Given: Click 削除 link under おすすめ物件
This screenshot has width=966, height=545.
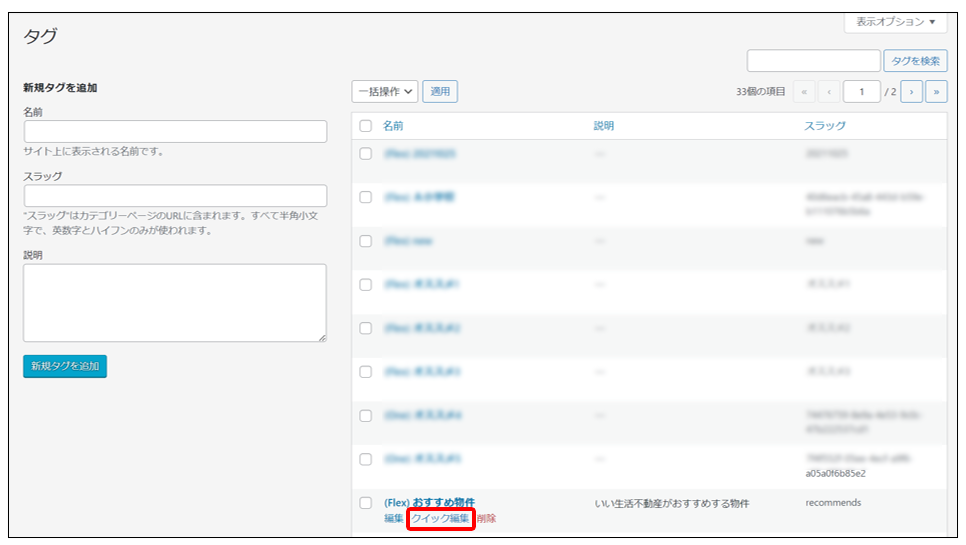Looking at the screenshot, I should click(486, 519).
